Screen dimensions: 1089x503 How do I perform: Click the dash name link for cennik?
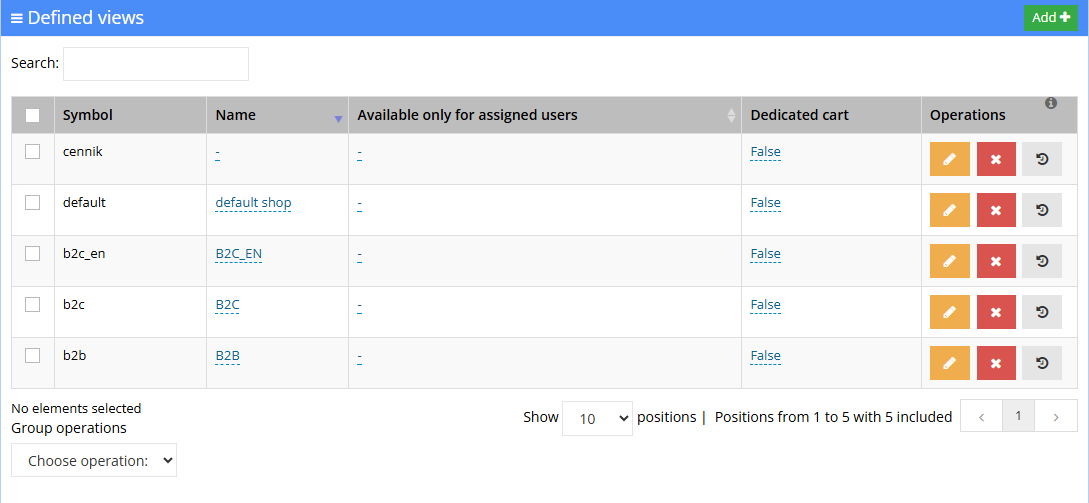click(217, 153)
